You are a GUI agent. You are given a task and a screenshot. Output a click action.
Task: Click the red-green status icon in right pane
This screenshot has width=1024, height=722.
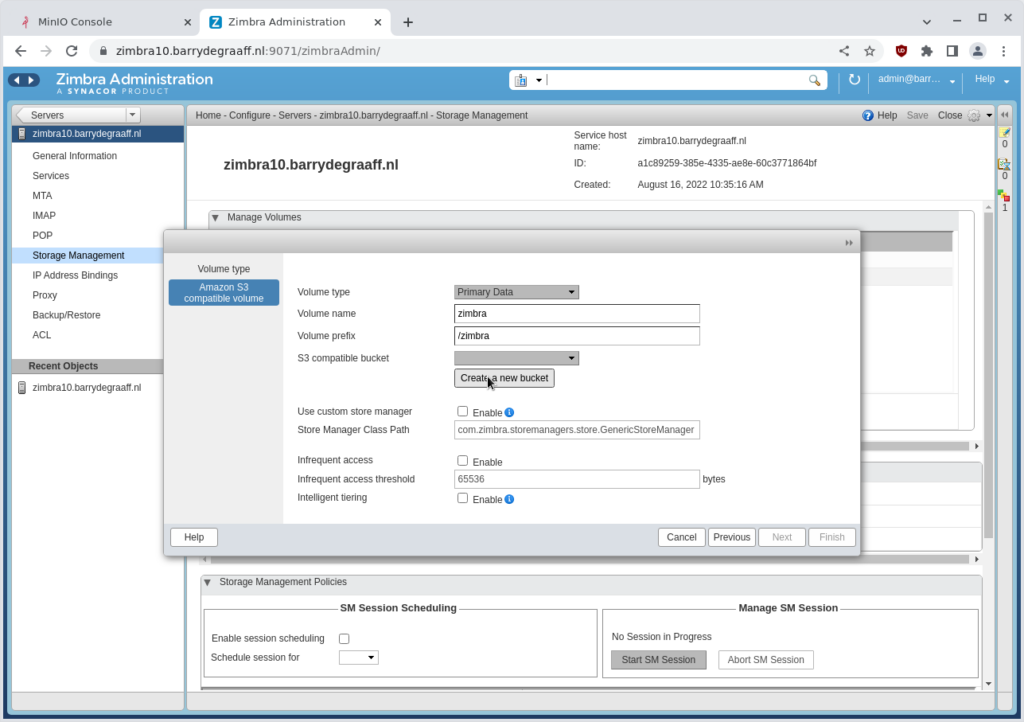1004,196
